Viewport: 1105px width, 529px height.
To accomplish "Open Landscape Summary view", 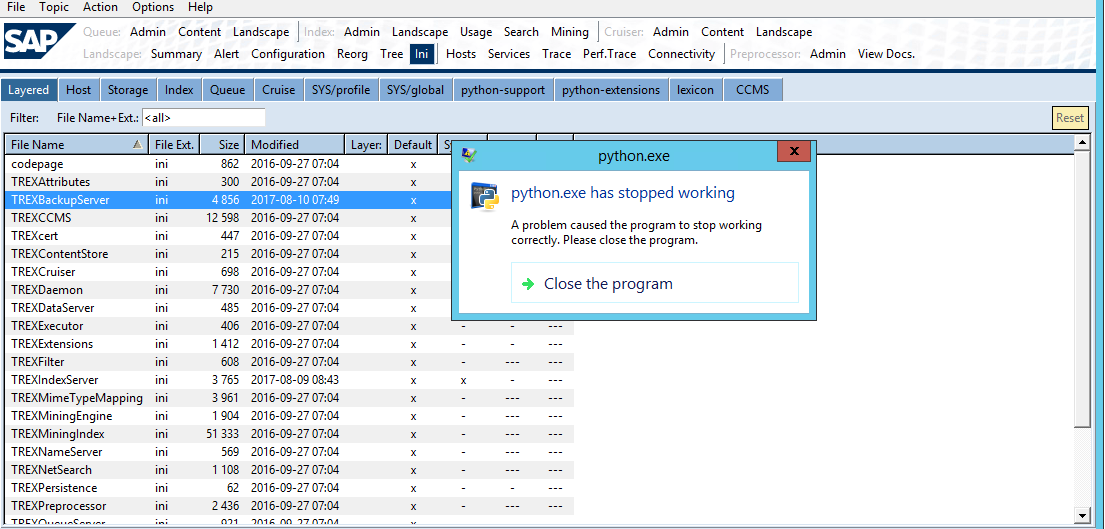I will [x=176, y=54].
